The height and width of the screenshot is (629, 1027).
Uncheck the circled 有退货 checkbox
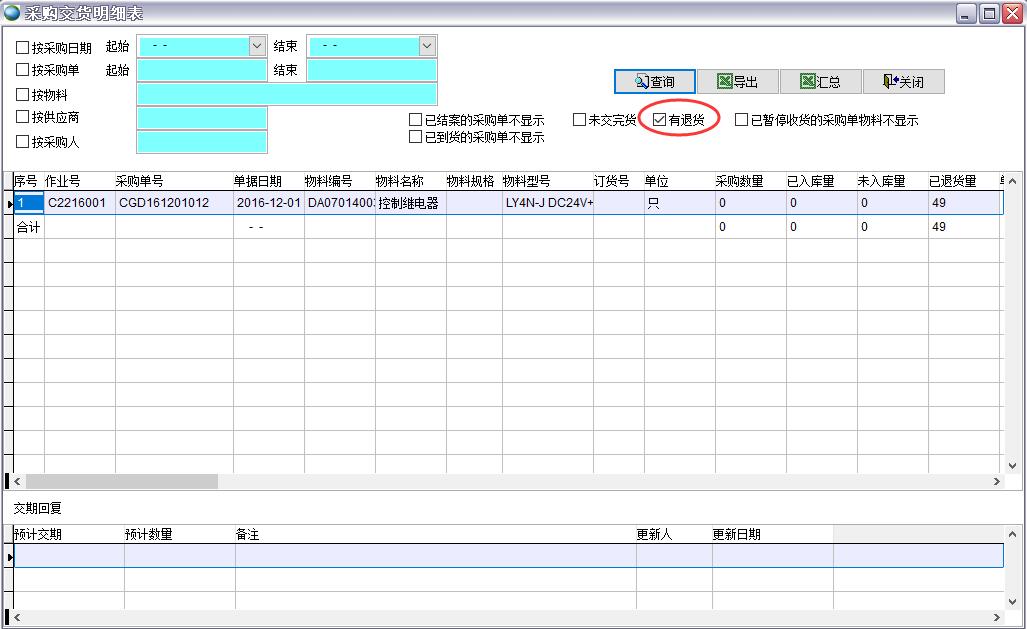pos(658,120)
